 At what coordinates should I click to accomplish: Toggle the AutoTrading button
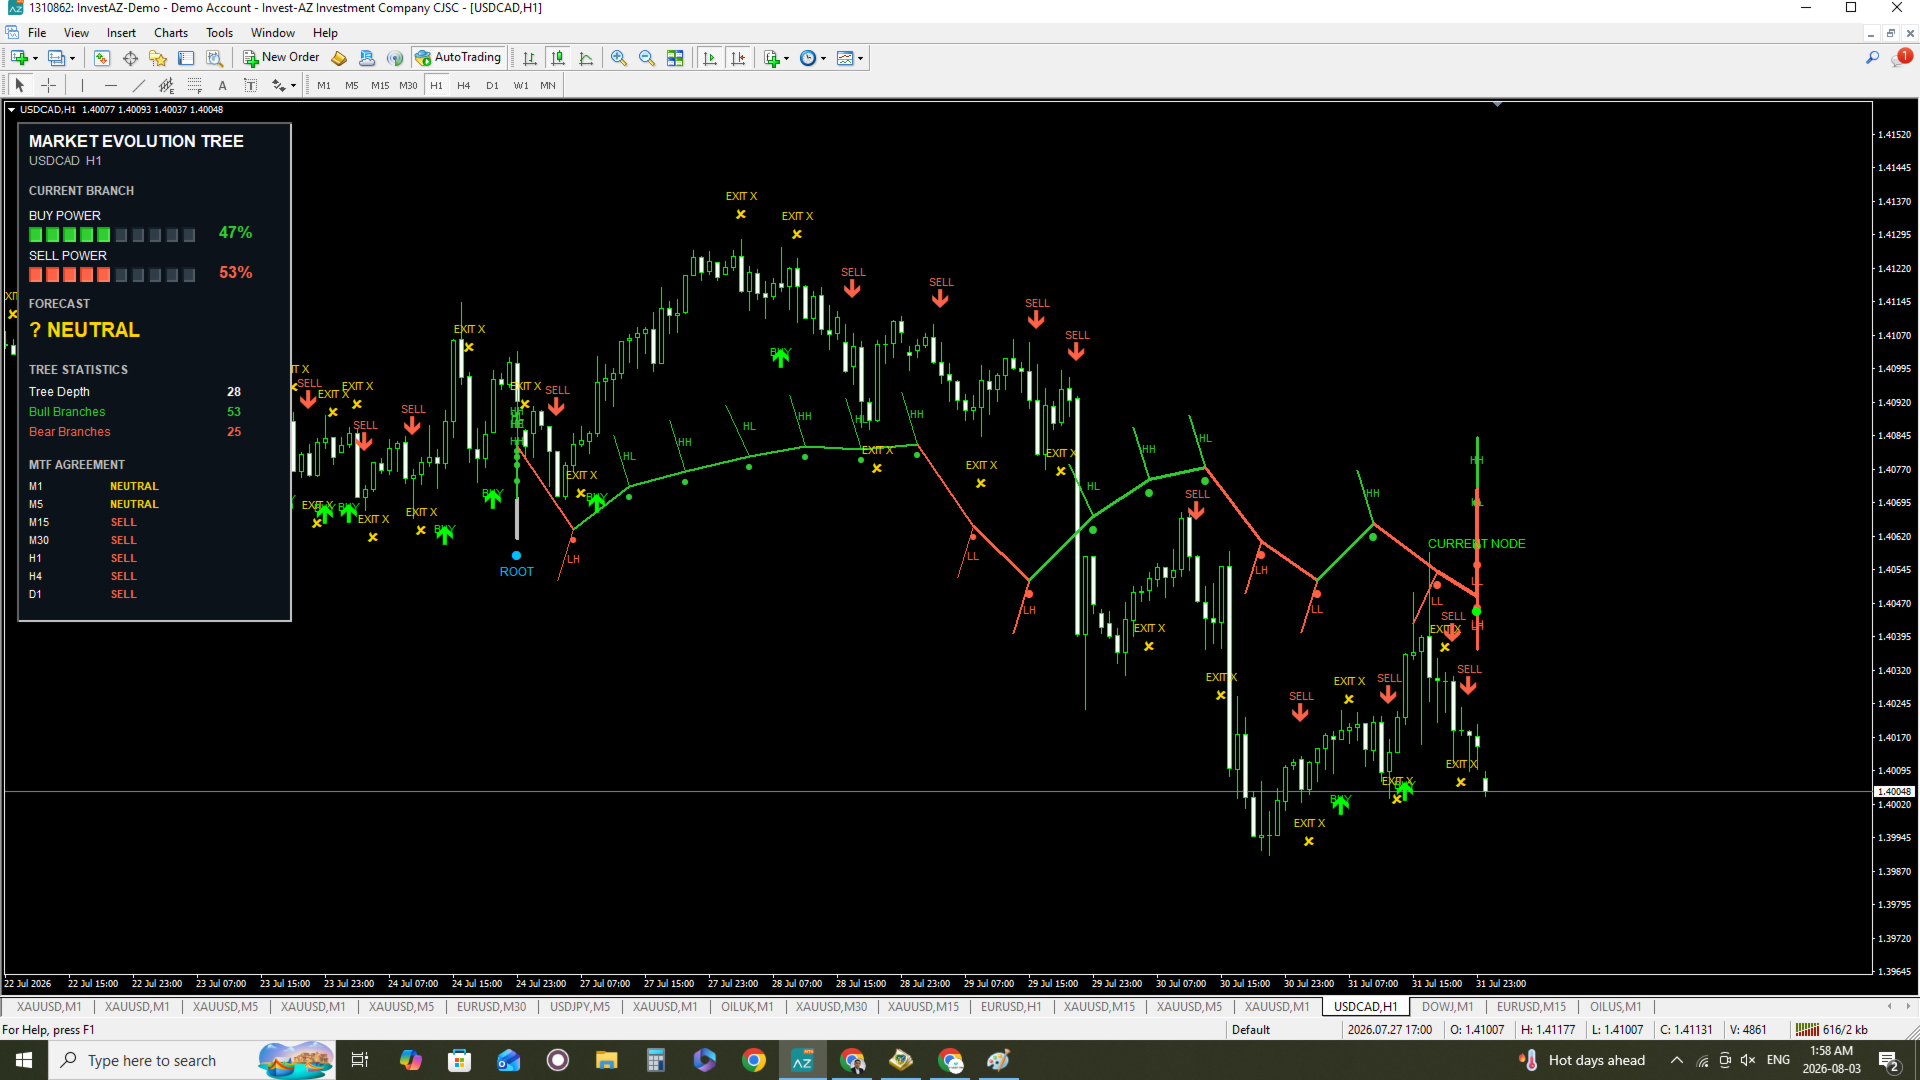point(458,58)
